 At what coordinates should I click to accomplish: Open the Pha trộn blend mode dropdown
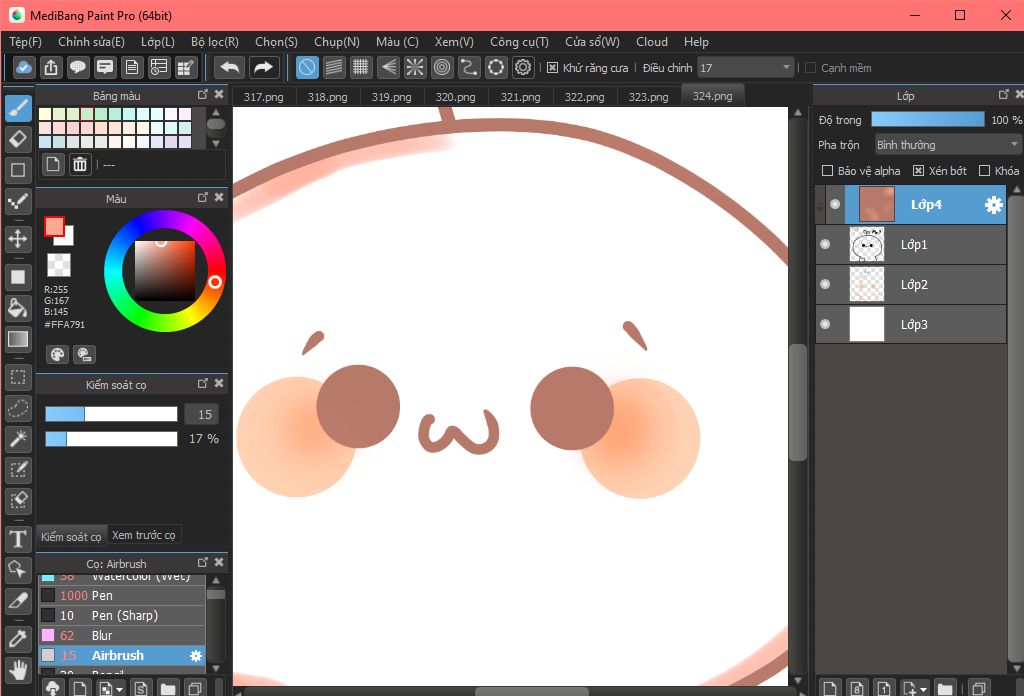tap(947, 145)
